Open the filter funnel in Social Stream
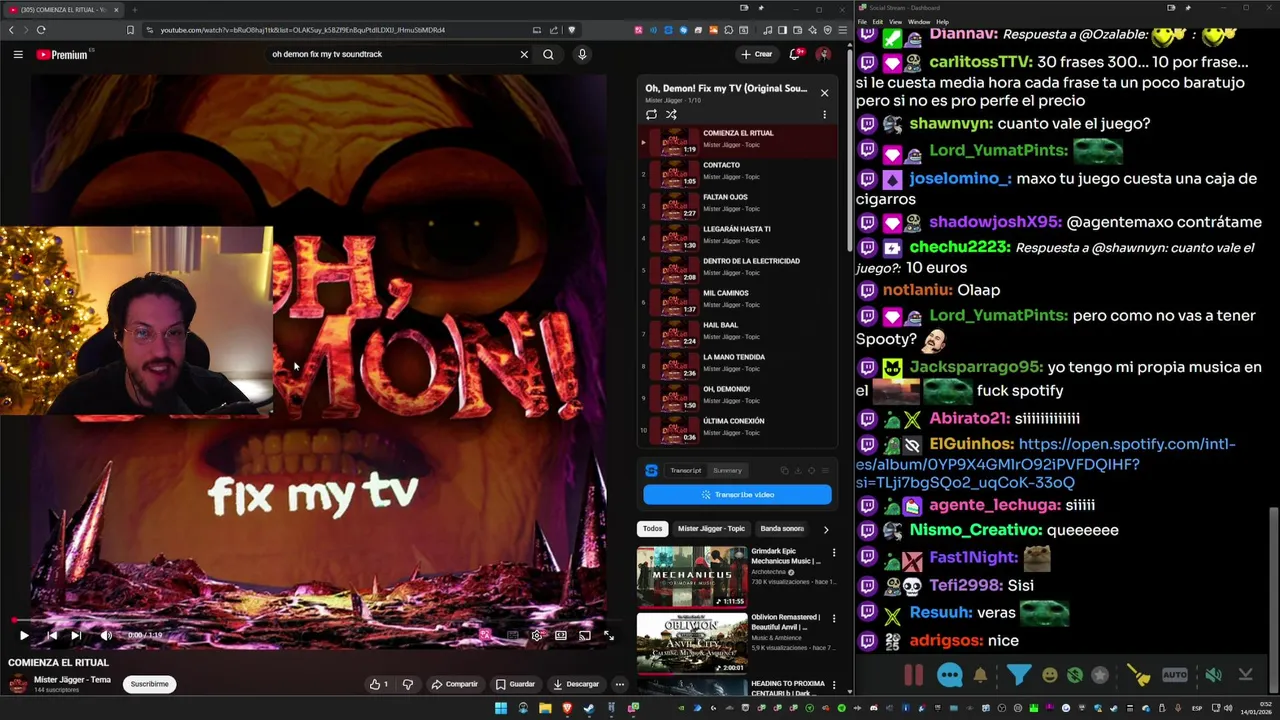Screen dimensions: 1280x720 [x=1018, y=675]
